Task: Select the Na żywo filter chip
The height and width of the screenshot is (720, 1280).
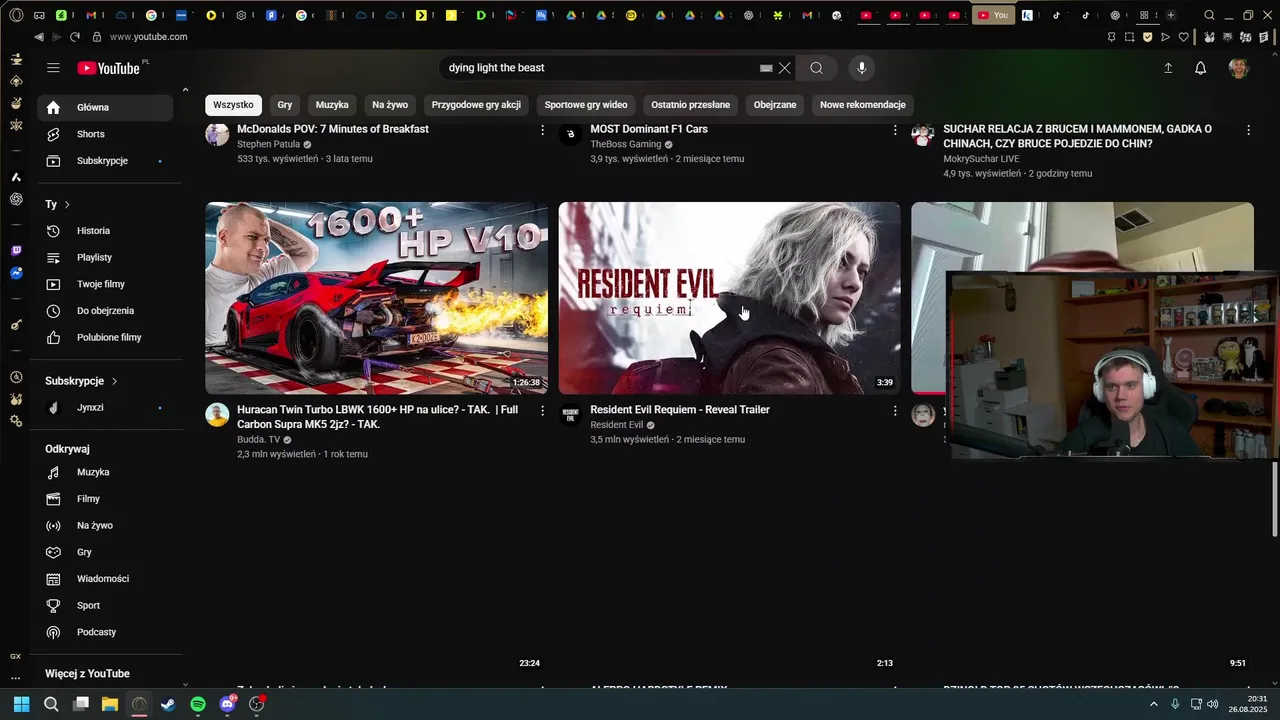Action: coord(390,105)
